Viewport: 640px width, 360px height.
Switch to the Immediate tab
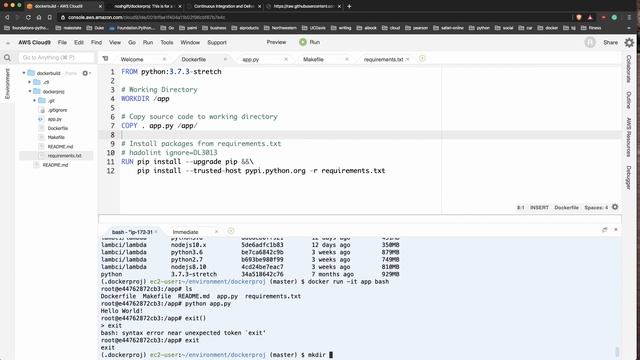[185, 232]
